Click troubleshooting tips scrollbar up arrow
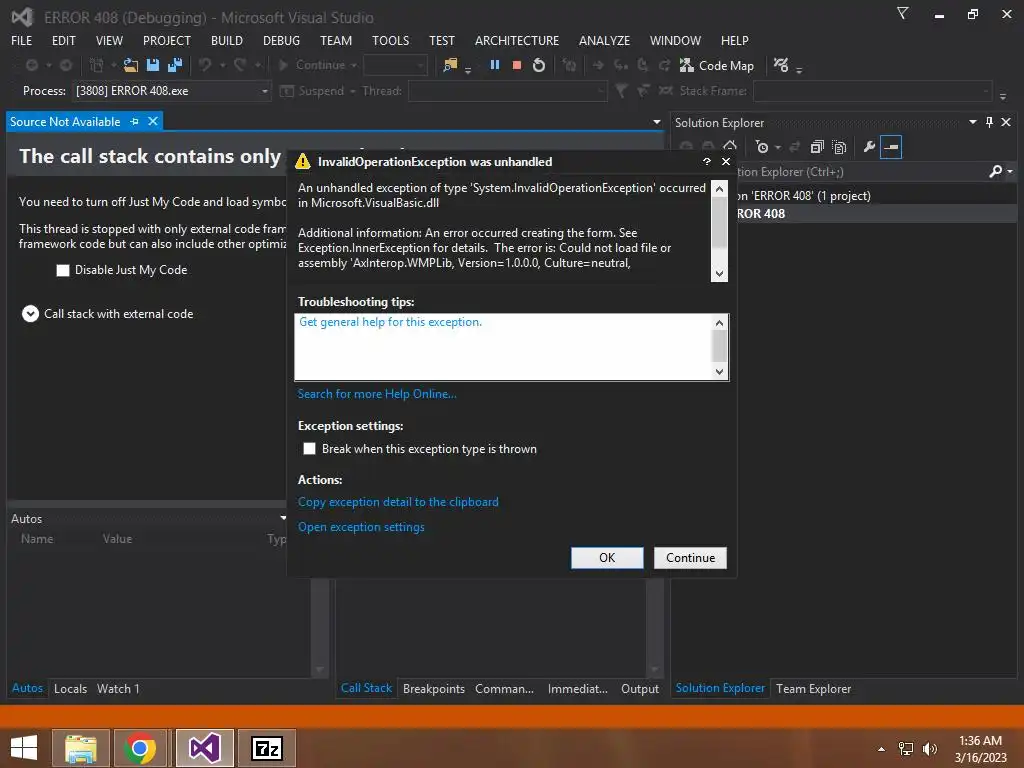This screenshot has height=768, width=1024. click(x=719, y=323)
